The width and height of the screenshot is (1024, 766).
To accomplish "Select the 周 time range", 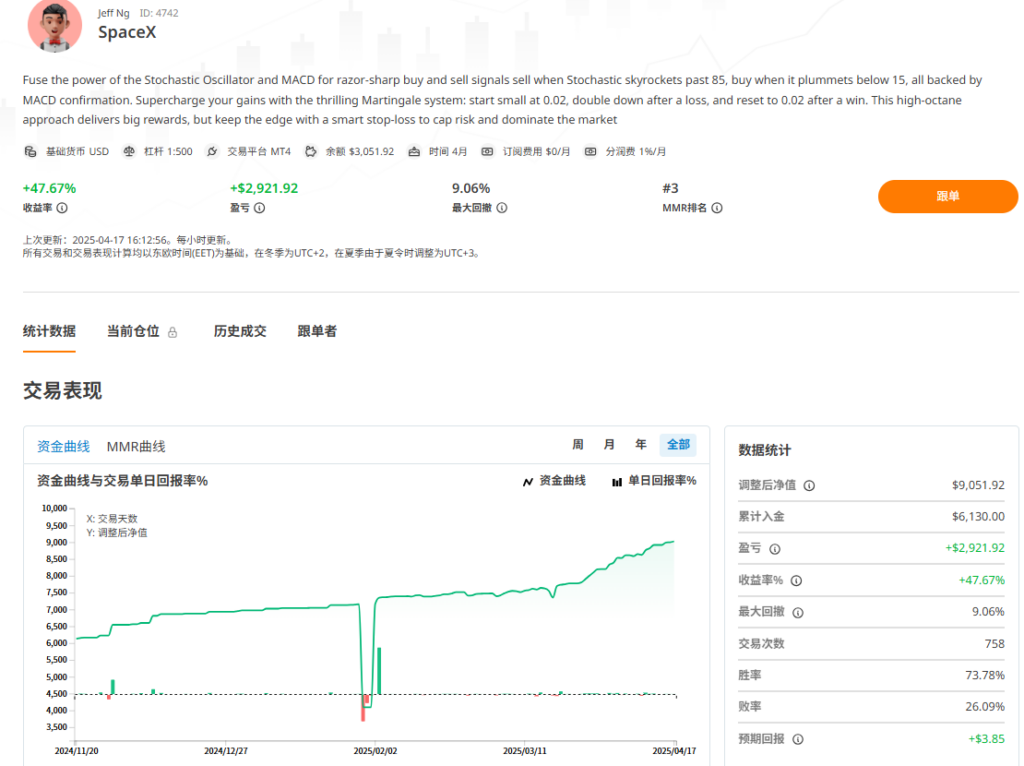I will (x=578, y=445).
